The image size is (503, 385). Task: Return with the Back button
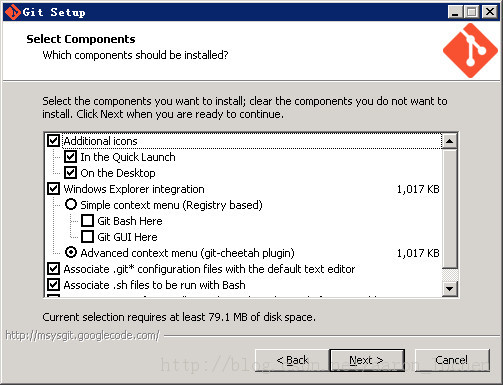[292, 360]
